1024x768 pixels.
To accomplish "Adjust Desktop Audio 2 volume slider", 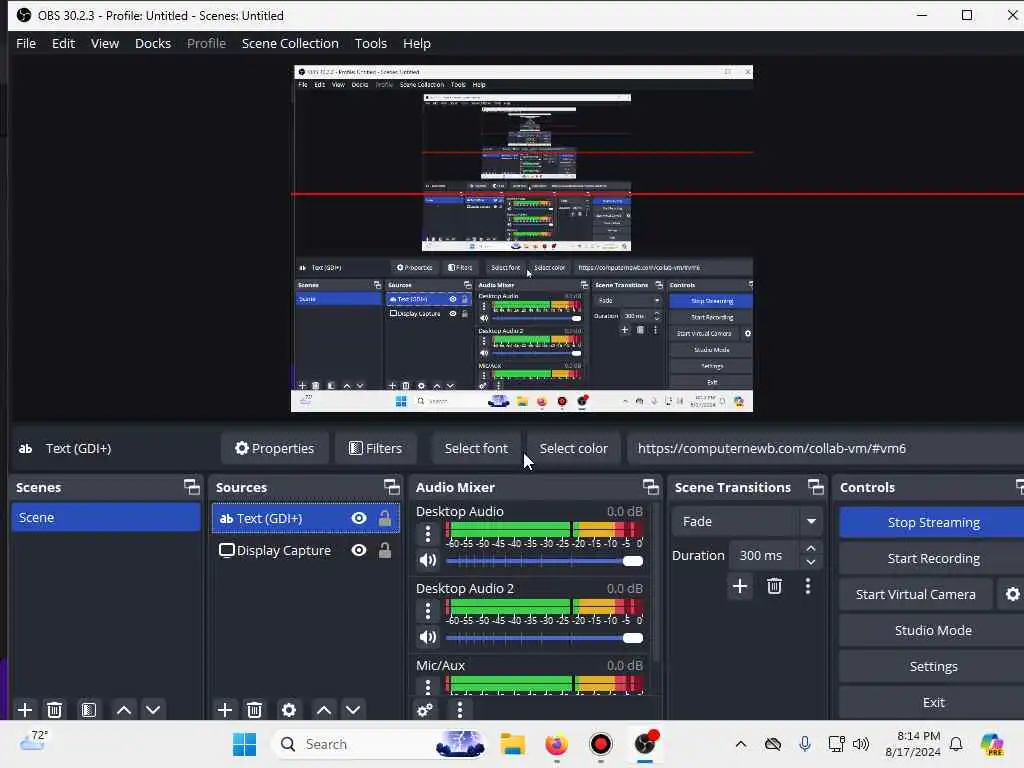I will pos(544,638).
